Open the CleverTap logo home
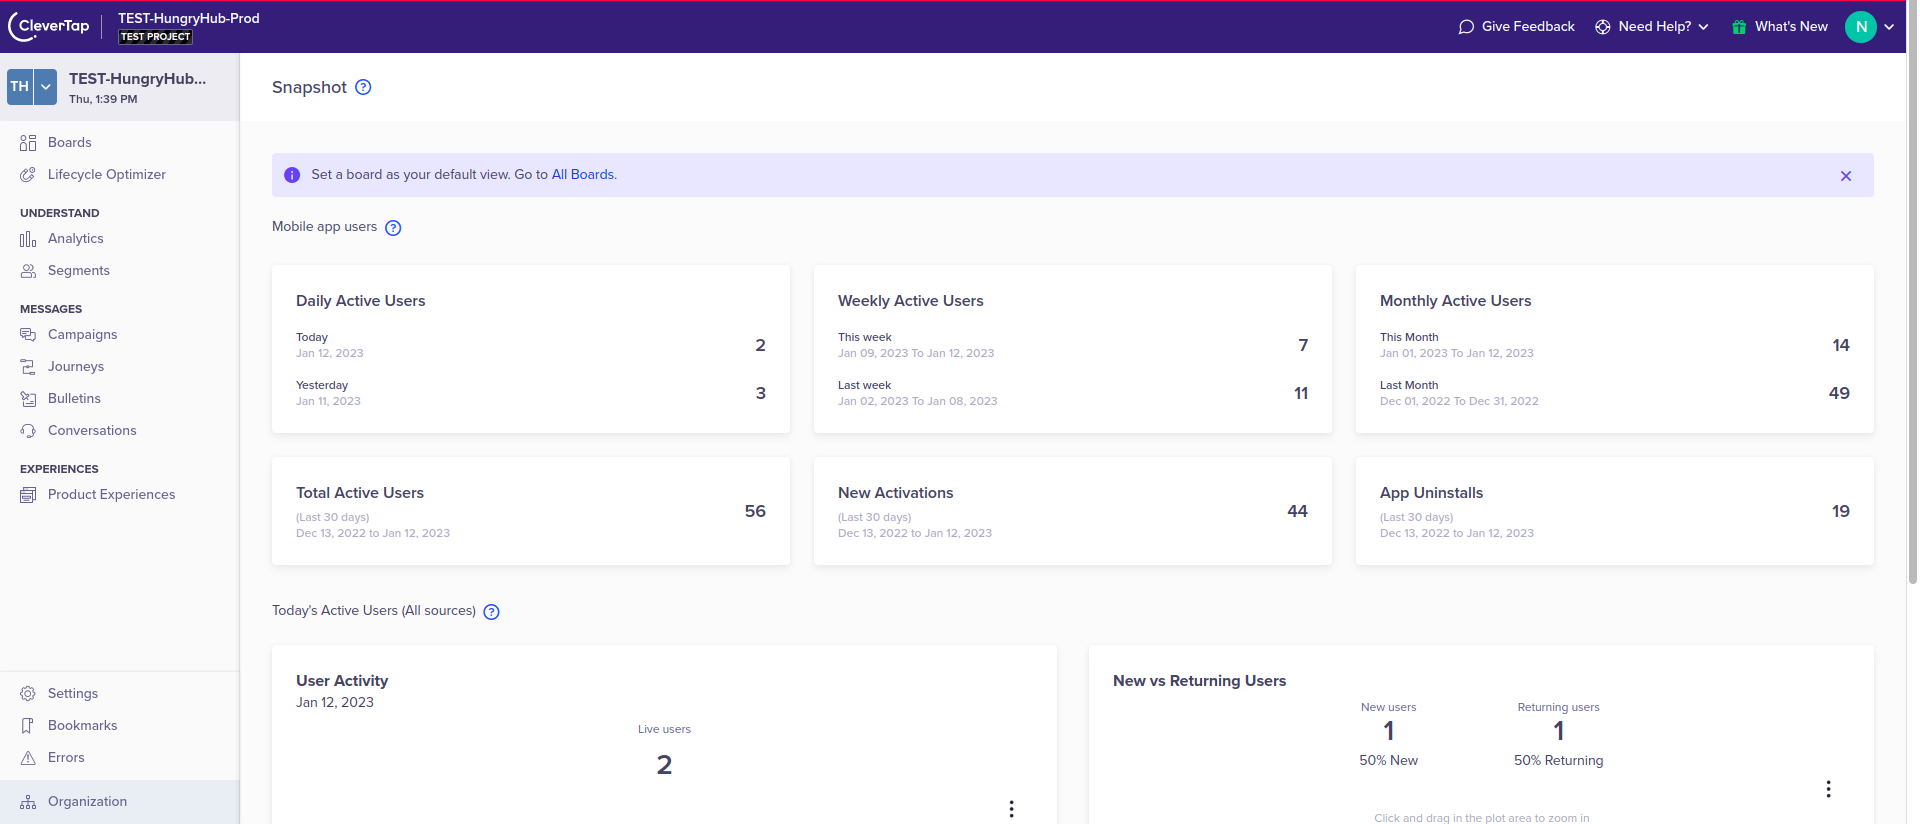The height and width of the screenshot is (824, 1920). (50, 26)
